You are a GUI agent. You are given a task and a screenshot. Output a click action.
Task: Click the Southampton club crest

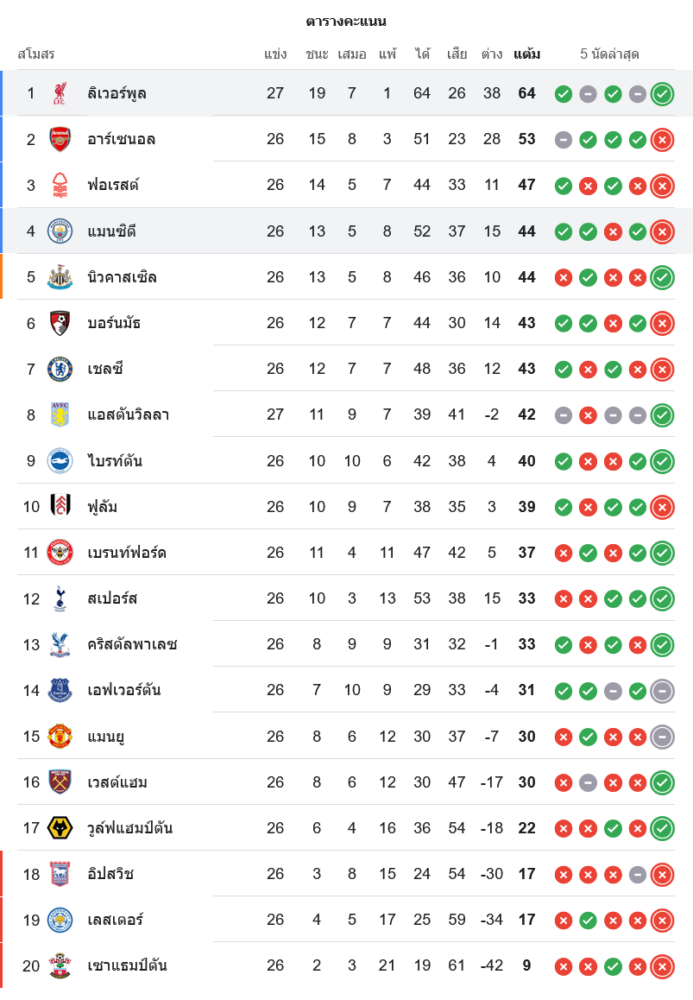(x=60, y=966)
